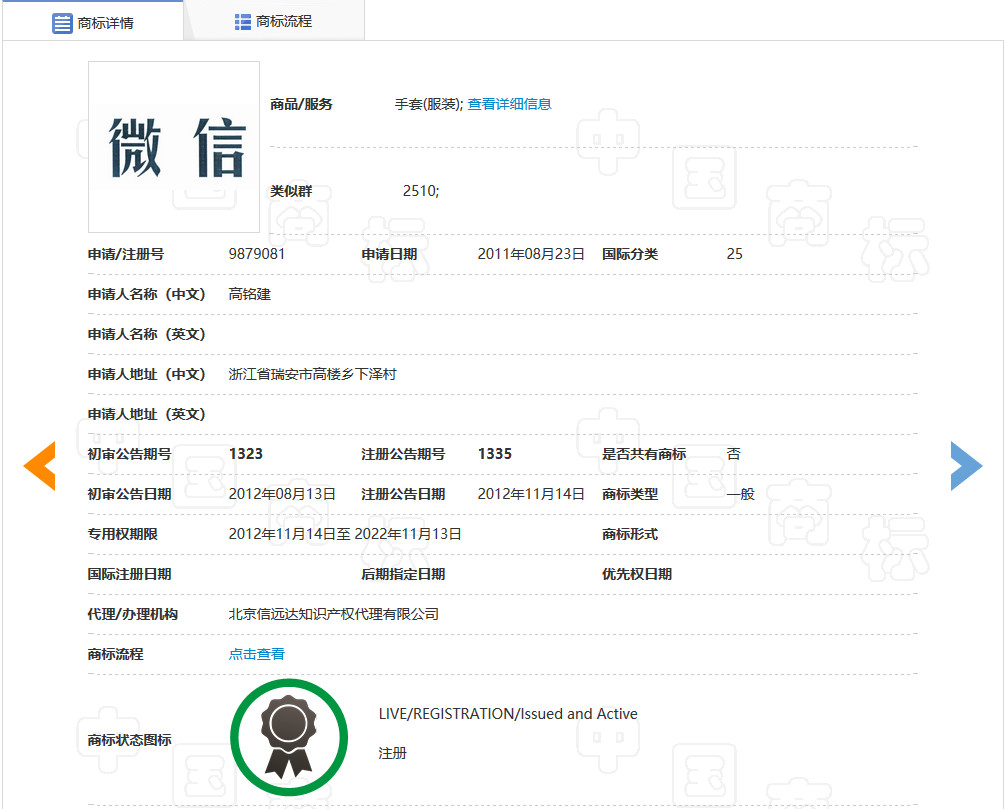
Task: Click the 商标状态图标 label
Action: pyautogui.click(x=130, y=740)
